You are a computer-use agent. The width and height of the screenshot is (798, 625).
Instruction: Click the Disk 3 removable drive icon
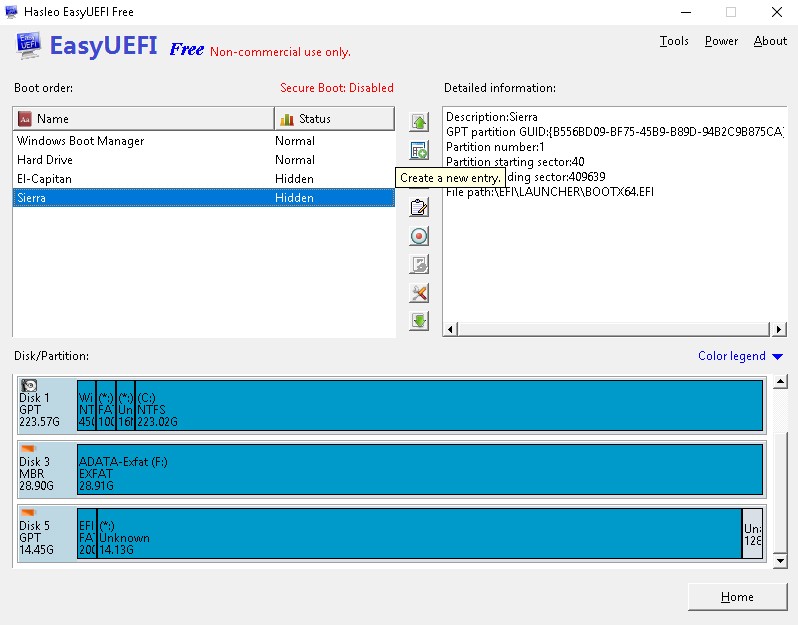point(28,448)
